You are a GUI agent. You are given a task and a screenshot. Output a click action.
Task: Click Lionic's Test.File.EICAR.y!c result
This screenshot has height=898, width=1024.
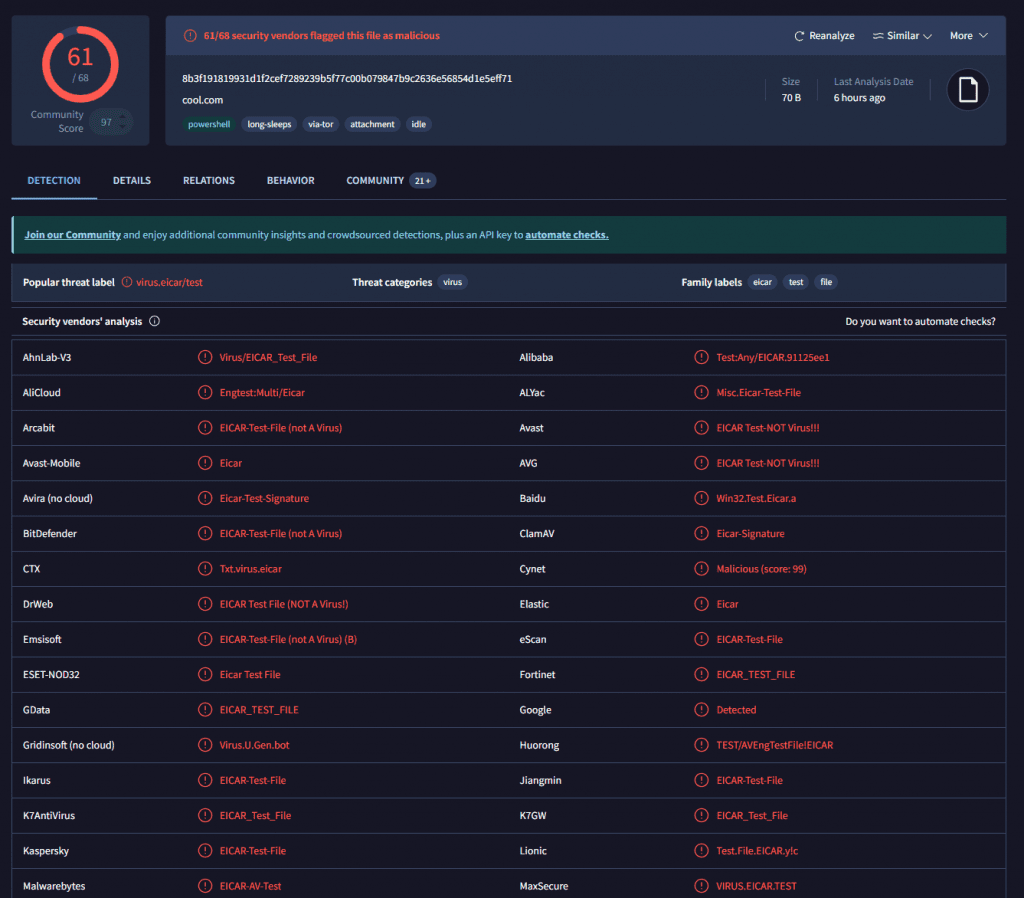pyautogui.click(x=757, y=851)
